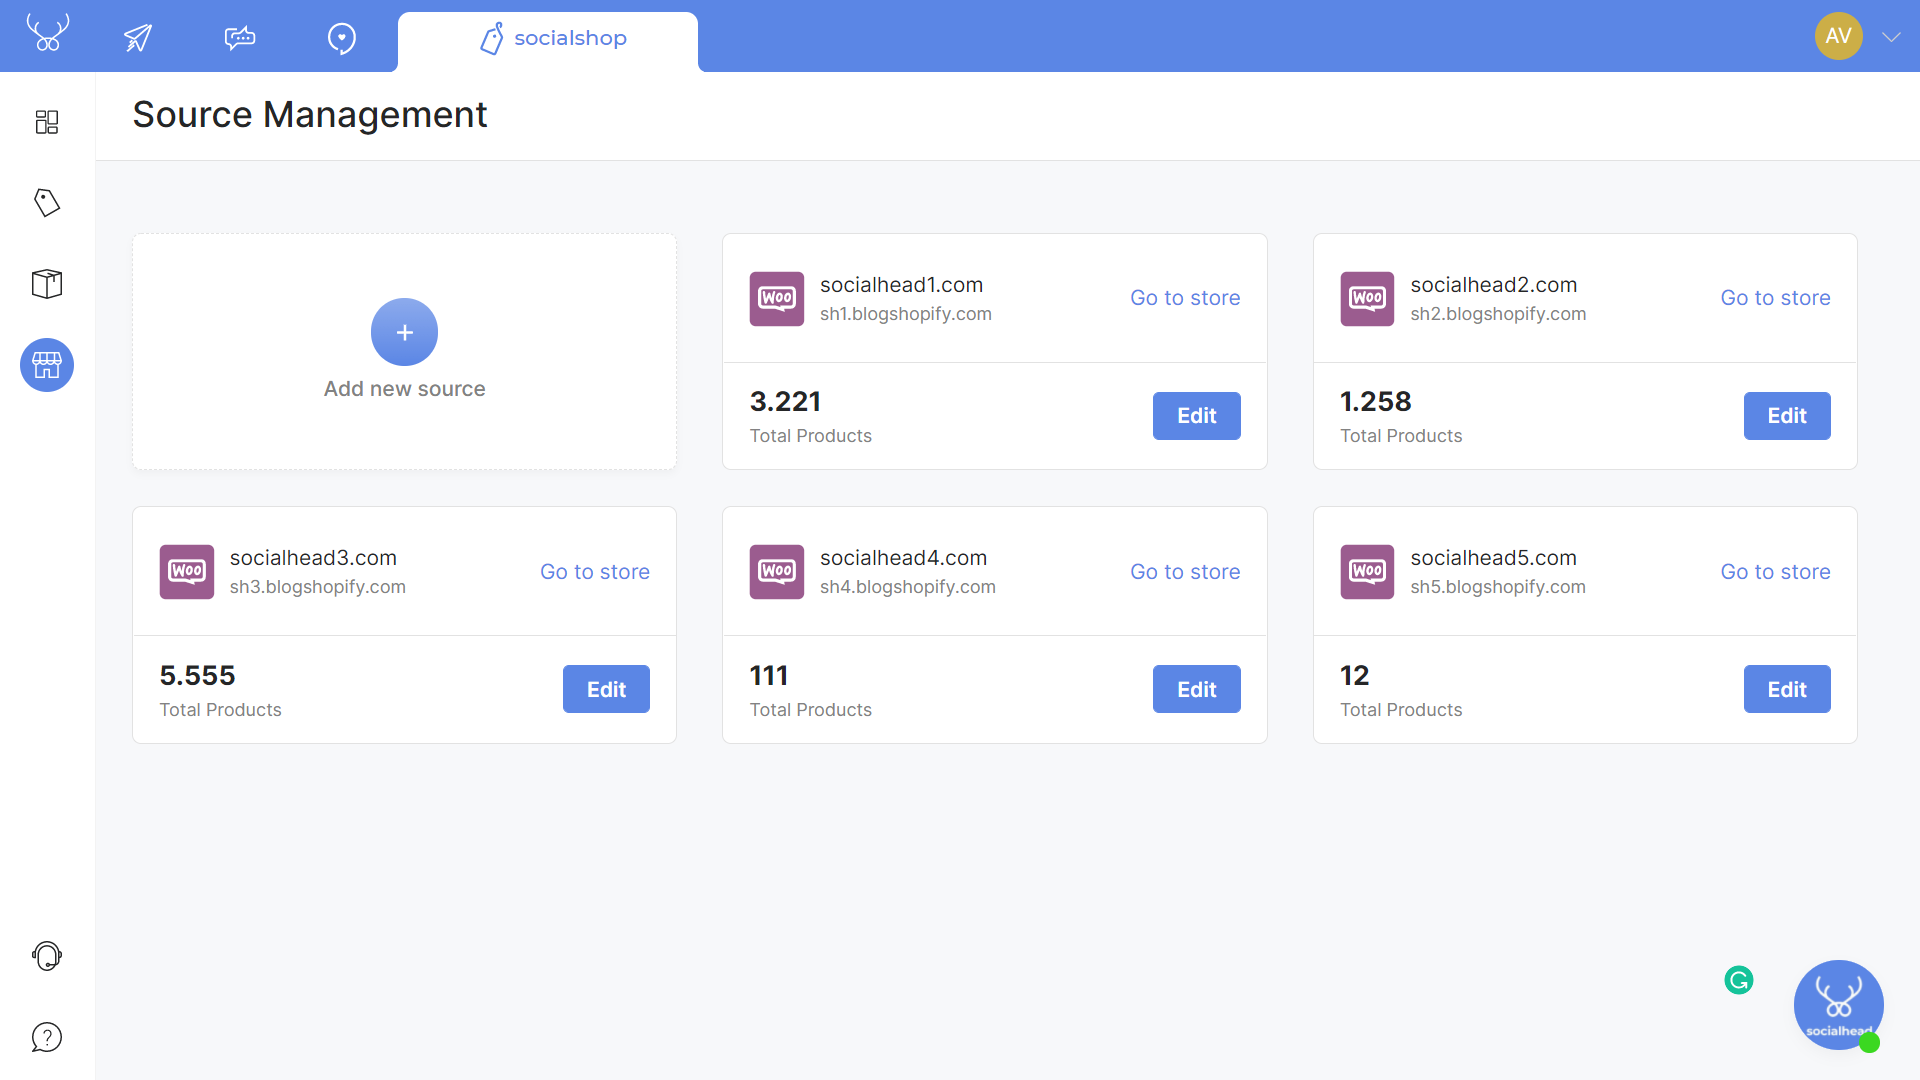Image resolution: width=1920 pixels, height=1080 pixels.
Task: Click the plus Add new source button
Action: click(x=404, y=332)
